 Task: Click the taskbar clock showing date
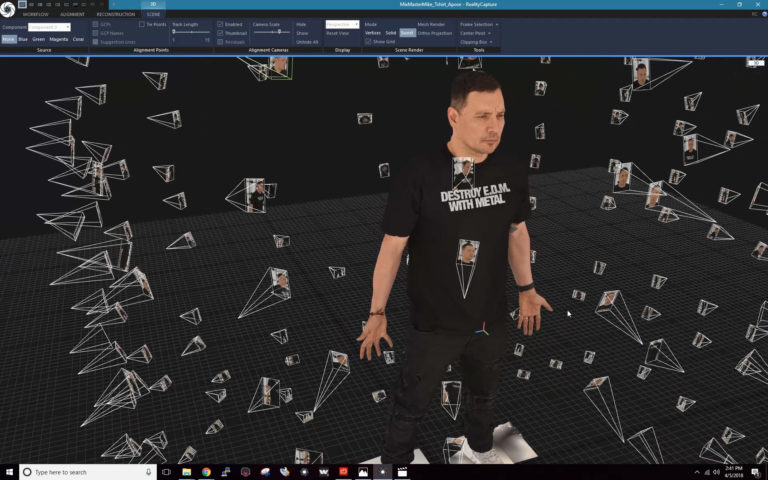(734, 472)
